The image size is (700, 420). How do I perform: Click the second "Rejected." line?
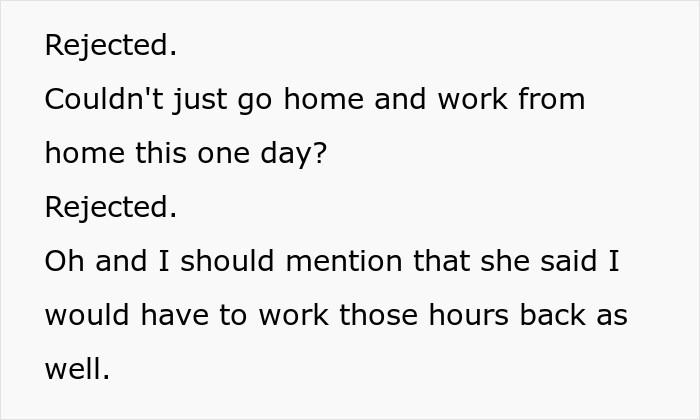point(111,208)
